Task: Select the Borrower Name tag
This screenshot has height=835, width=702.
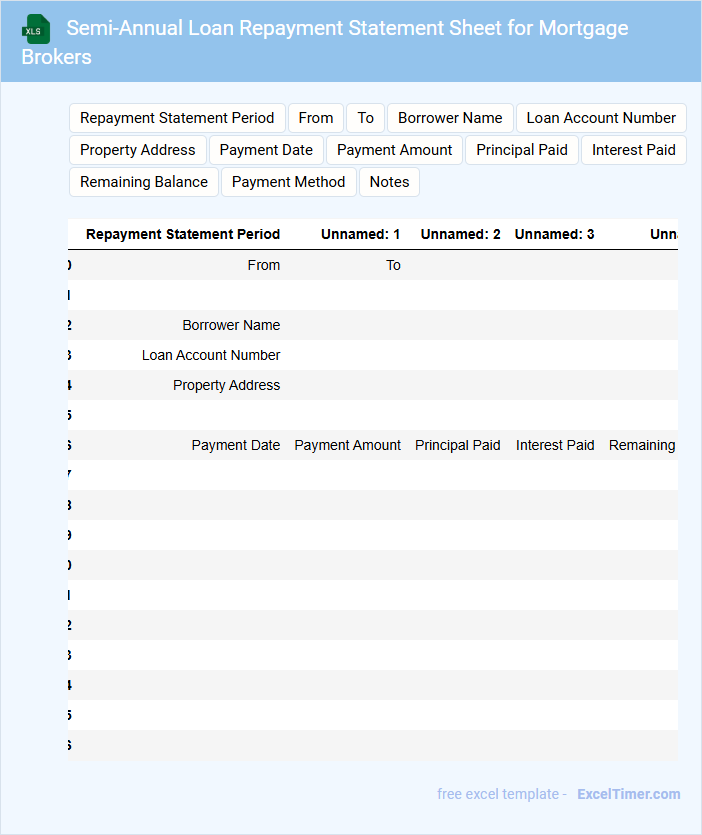Action: (x=450, y=118)
